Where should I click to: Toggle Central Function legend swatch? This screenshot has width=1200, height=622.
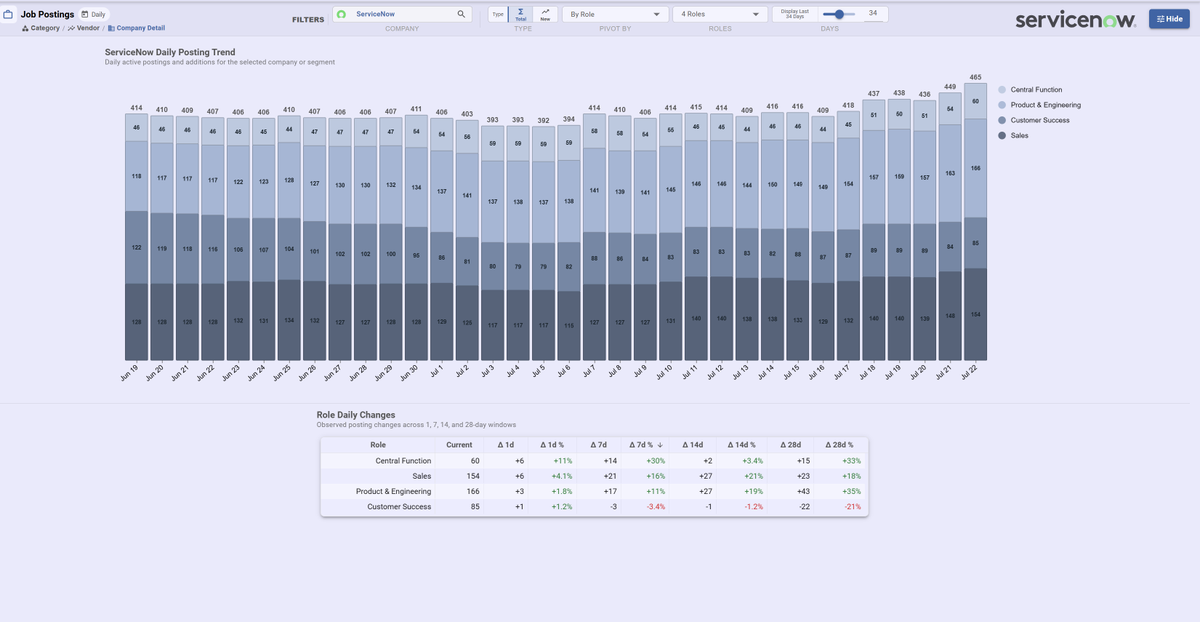[x=1003, y=90]
